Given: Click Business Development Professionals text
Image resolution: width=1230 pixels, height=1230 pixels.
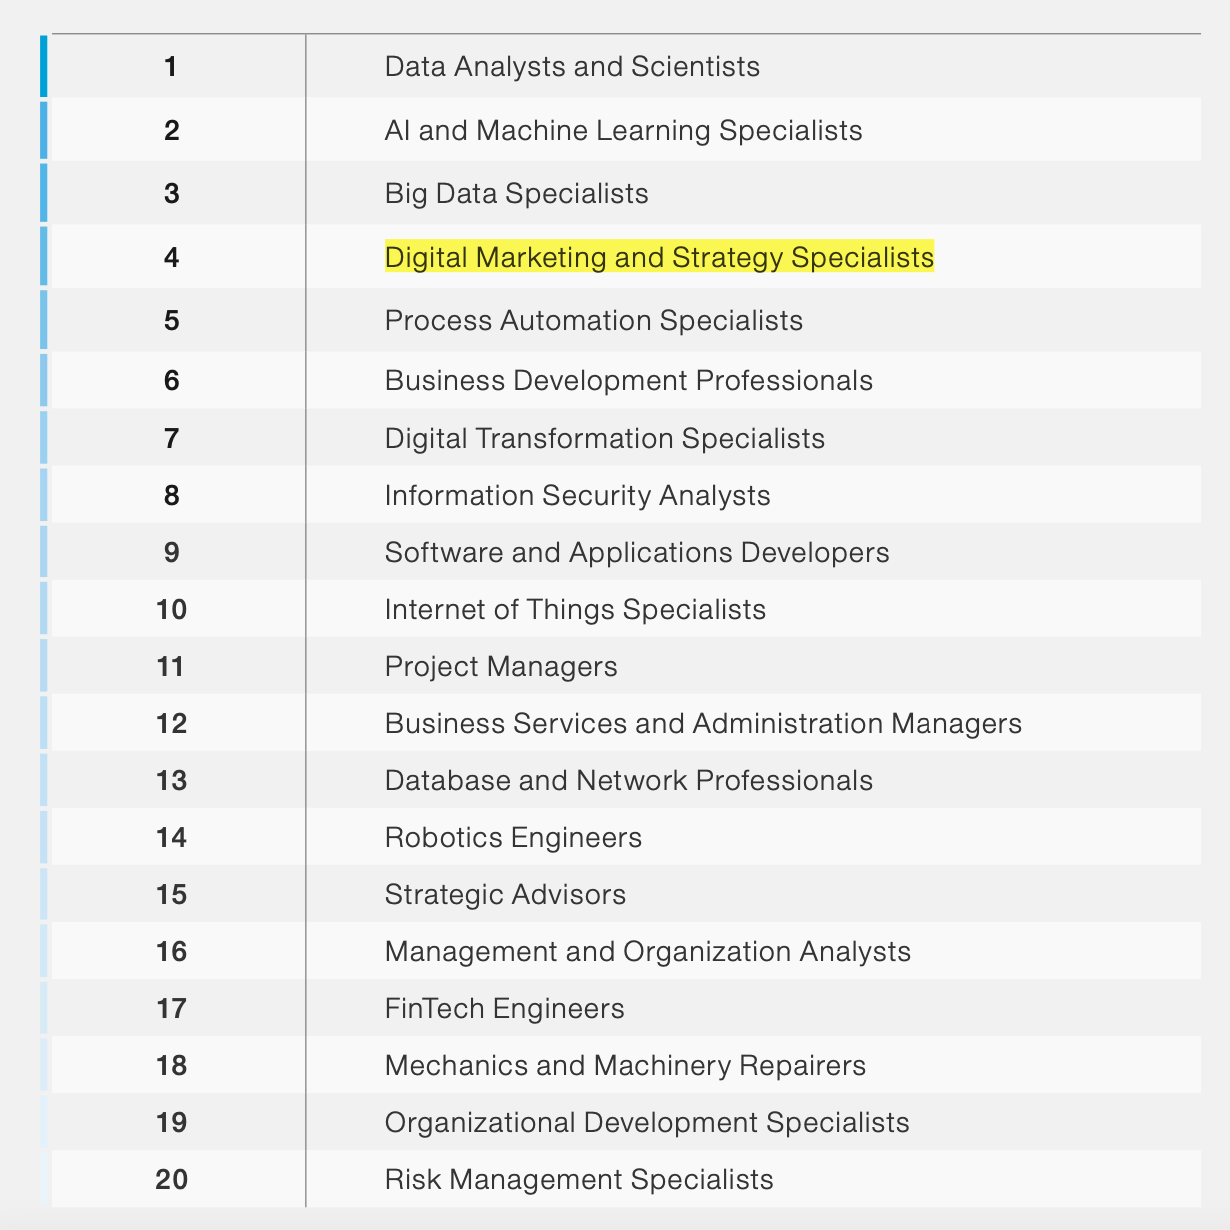Looking at the screenshot, I should (629, 381).
